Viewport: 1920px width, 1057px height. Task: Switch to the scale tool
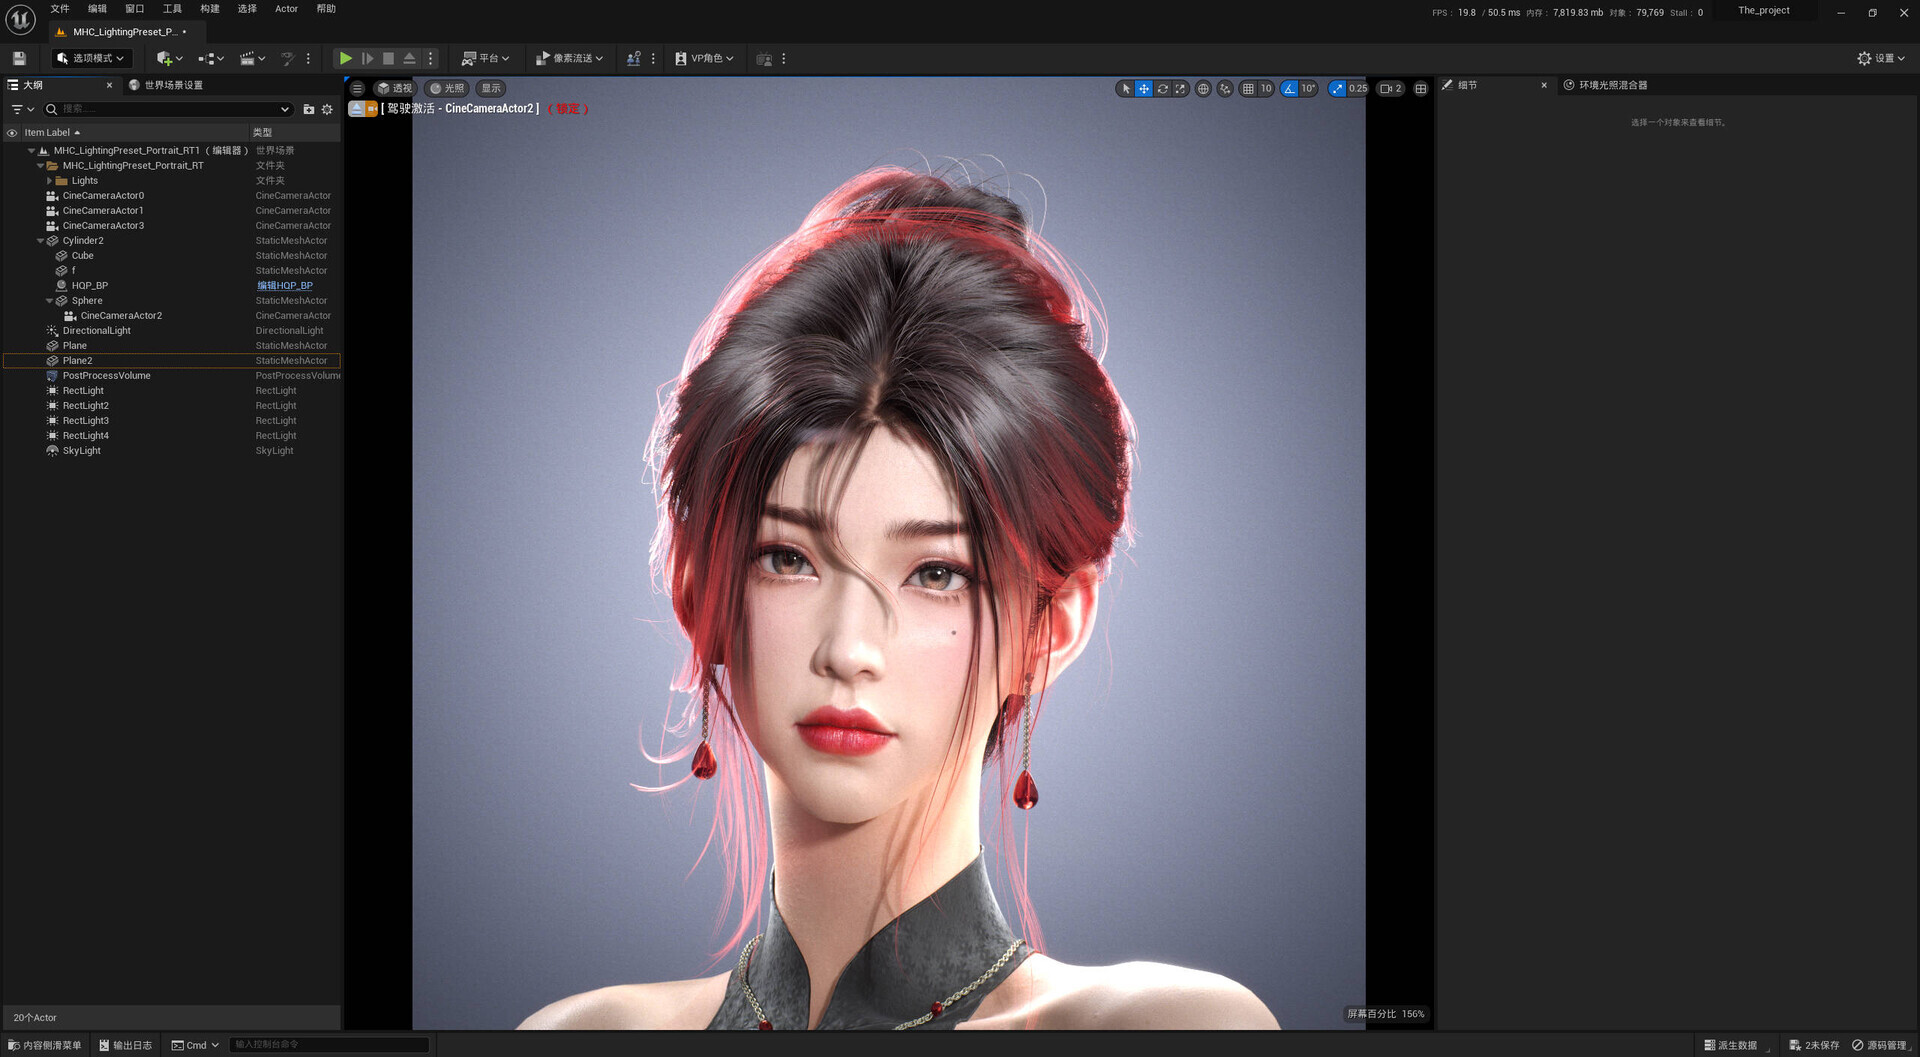[1180, 88]
